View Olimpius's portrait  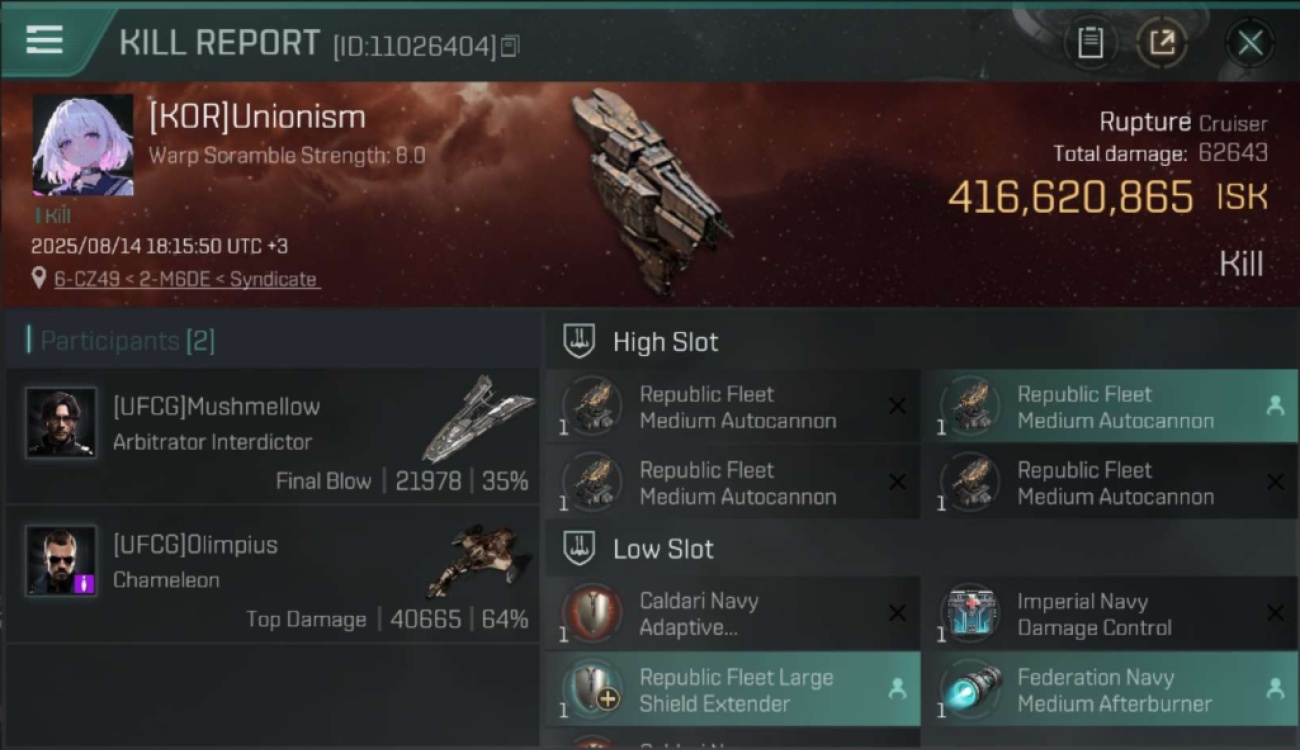click(61, 560)
